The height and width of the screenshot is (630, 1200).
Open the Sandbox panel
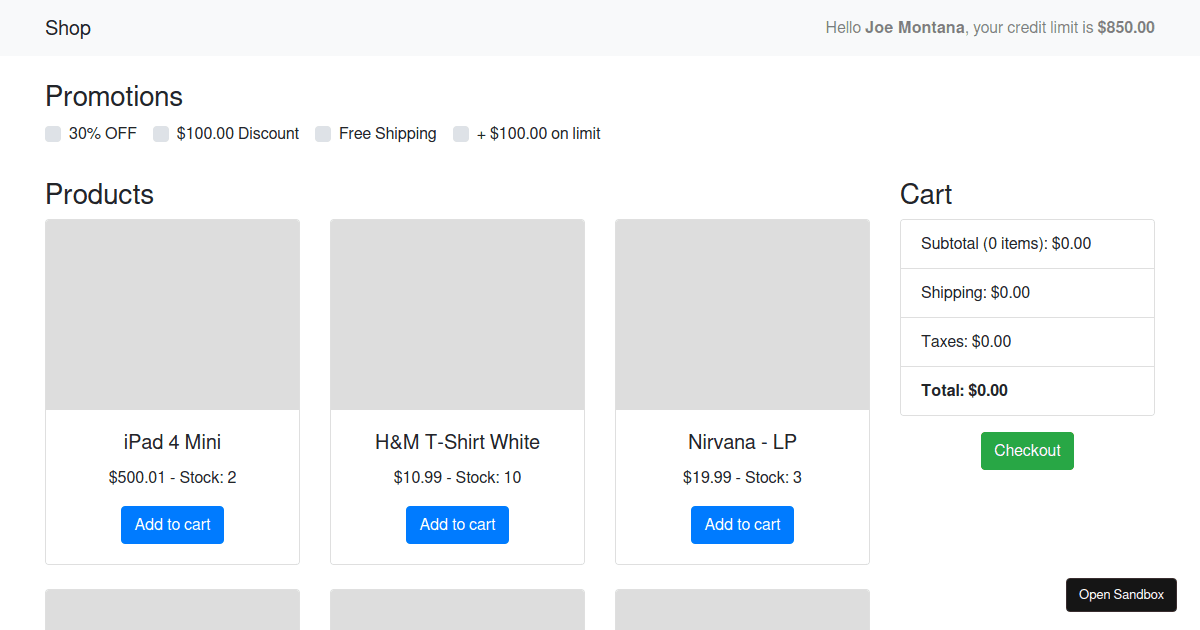pos(1121,594)
